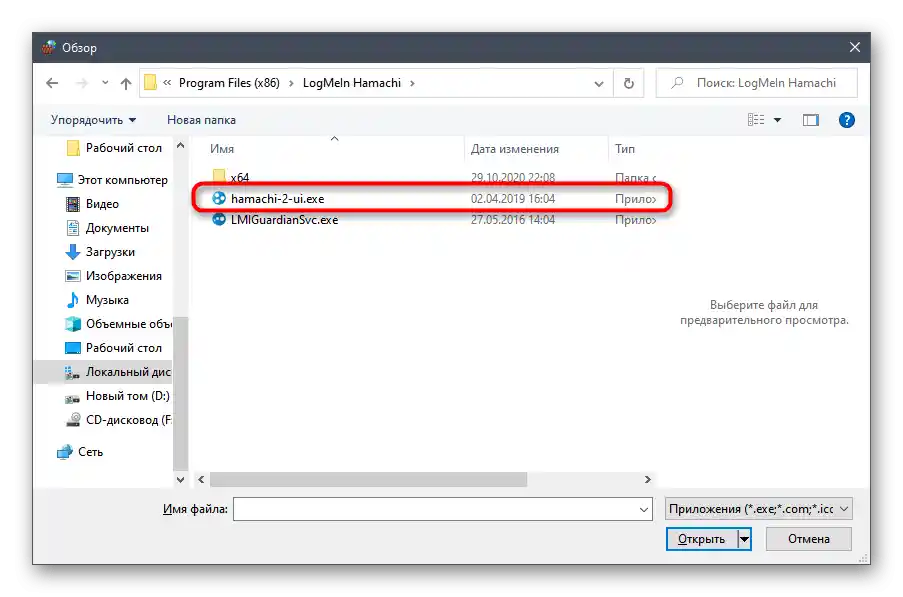Sort by Тип column header
This screenshot has height=597, width=903.
click(625, 149)
